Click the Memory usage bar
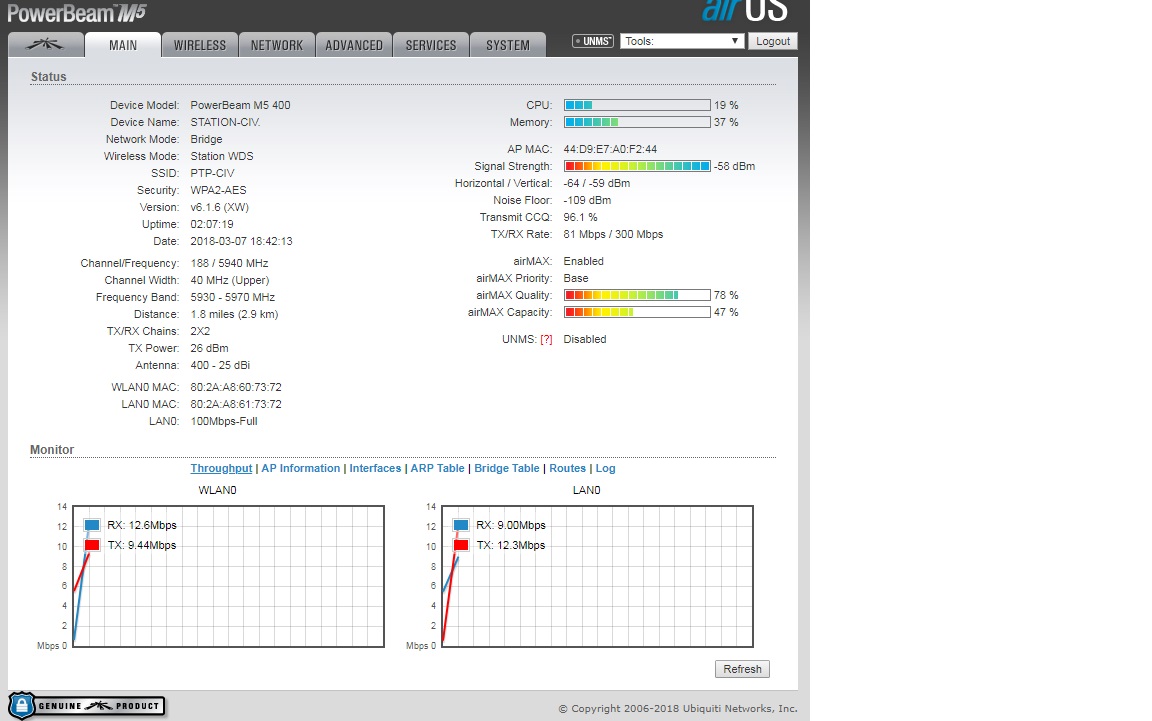This screenshot has height=721, width=1152. [637, 122]
